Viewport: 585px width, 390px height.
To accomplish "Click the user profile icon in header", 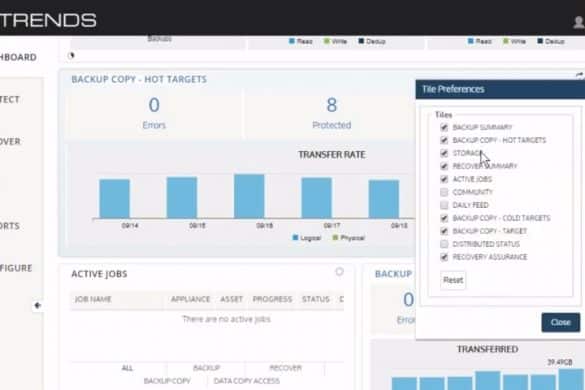I will [579, 22].
